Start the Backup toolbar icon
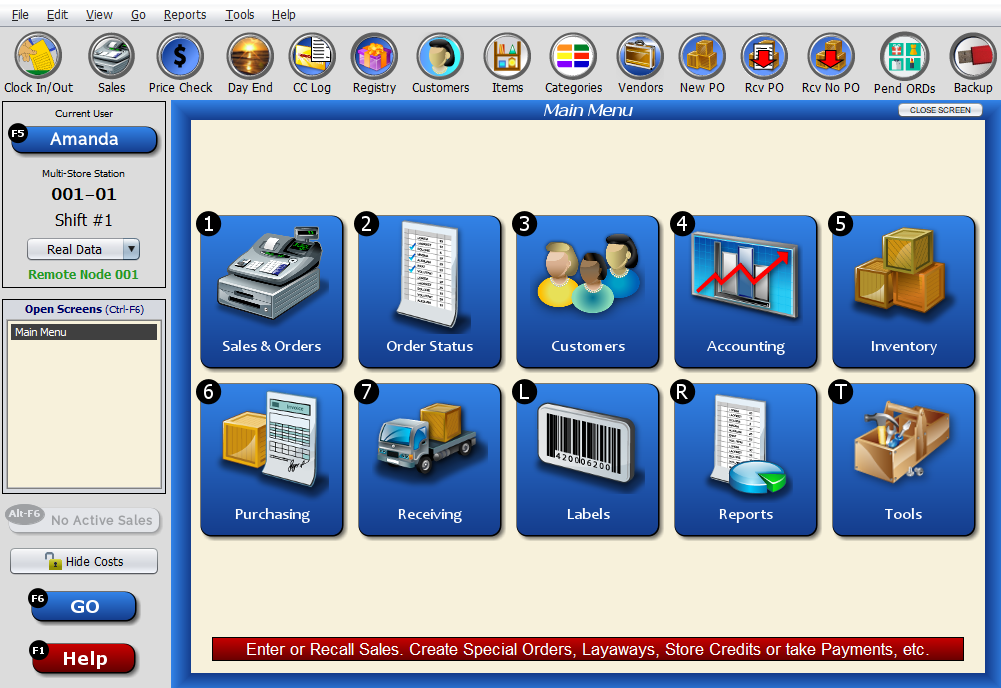The width and height of the screenshot is (1001, 688). [973, 56]
